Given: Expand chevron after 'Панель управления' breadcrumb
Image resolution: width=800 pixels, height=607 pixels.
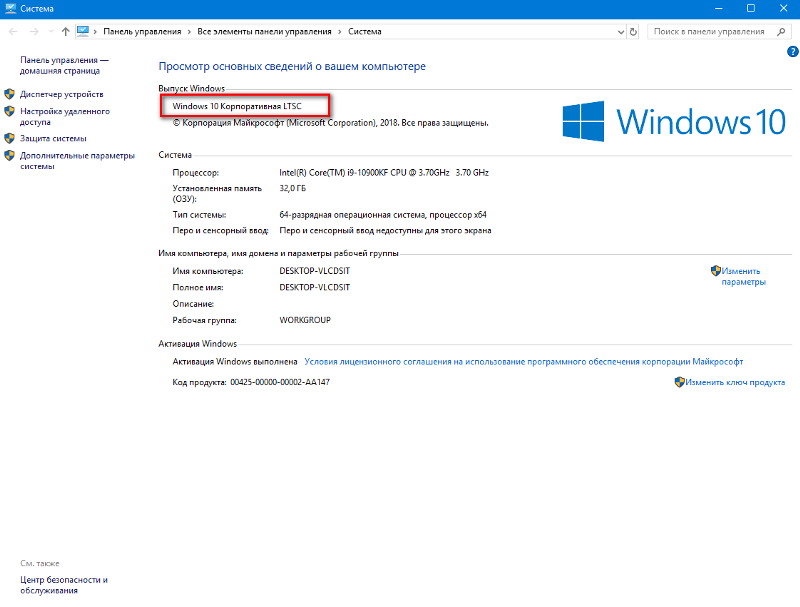Looking at the screenshot, I should [189, 32].
